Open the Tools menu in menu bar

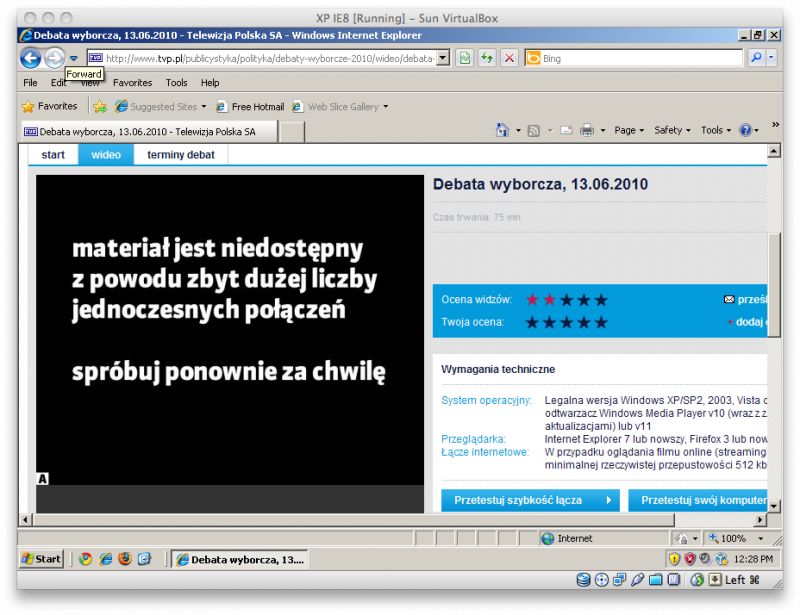click(x=176, y=83)
